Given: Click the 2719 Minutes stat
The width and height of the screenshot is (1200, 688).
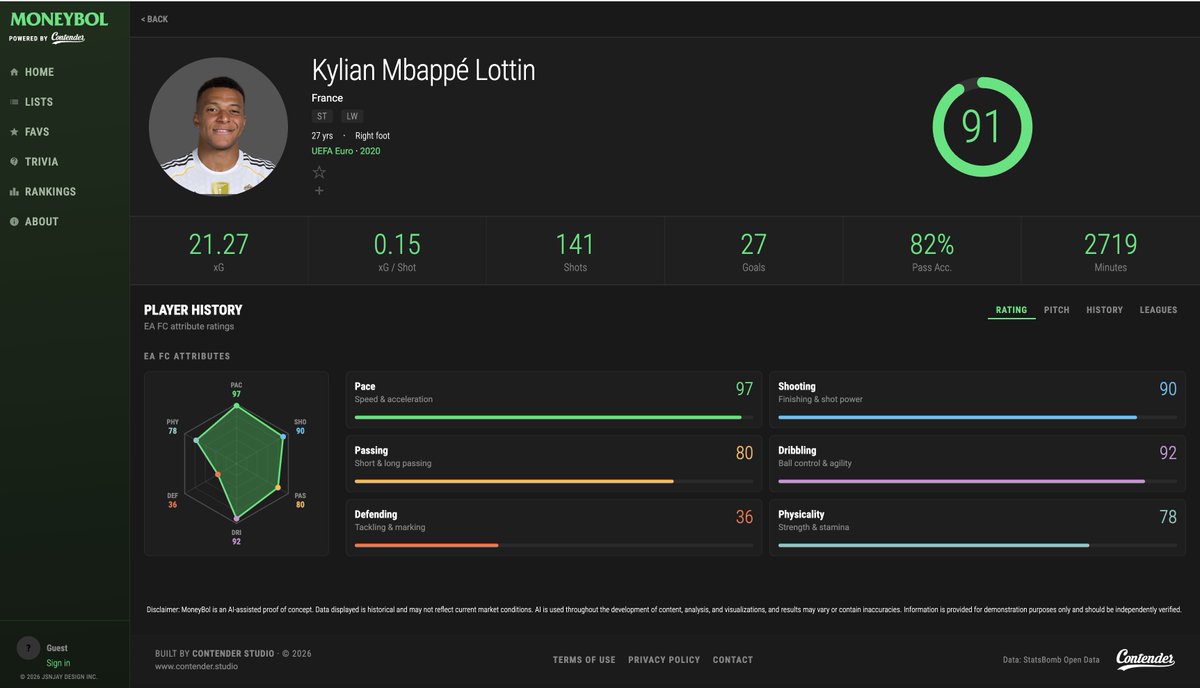Looking at the screenshot, I should (1110, 251).
